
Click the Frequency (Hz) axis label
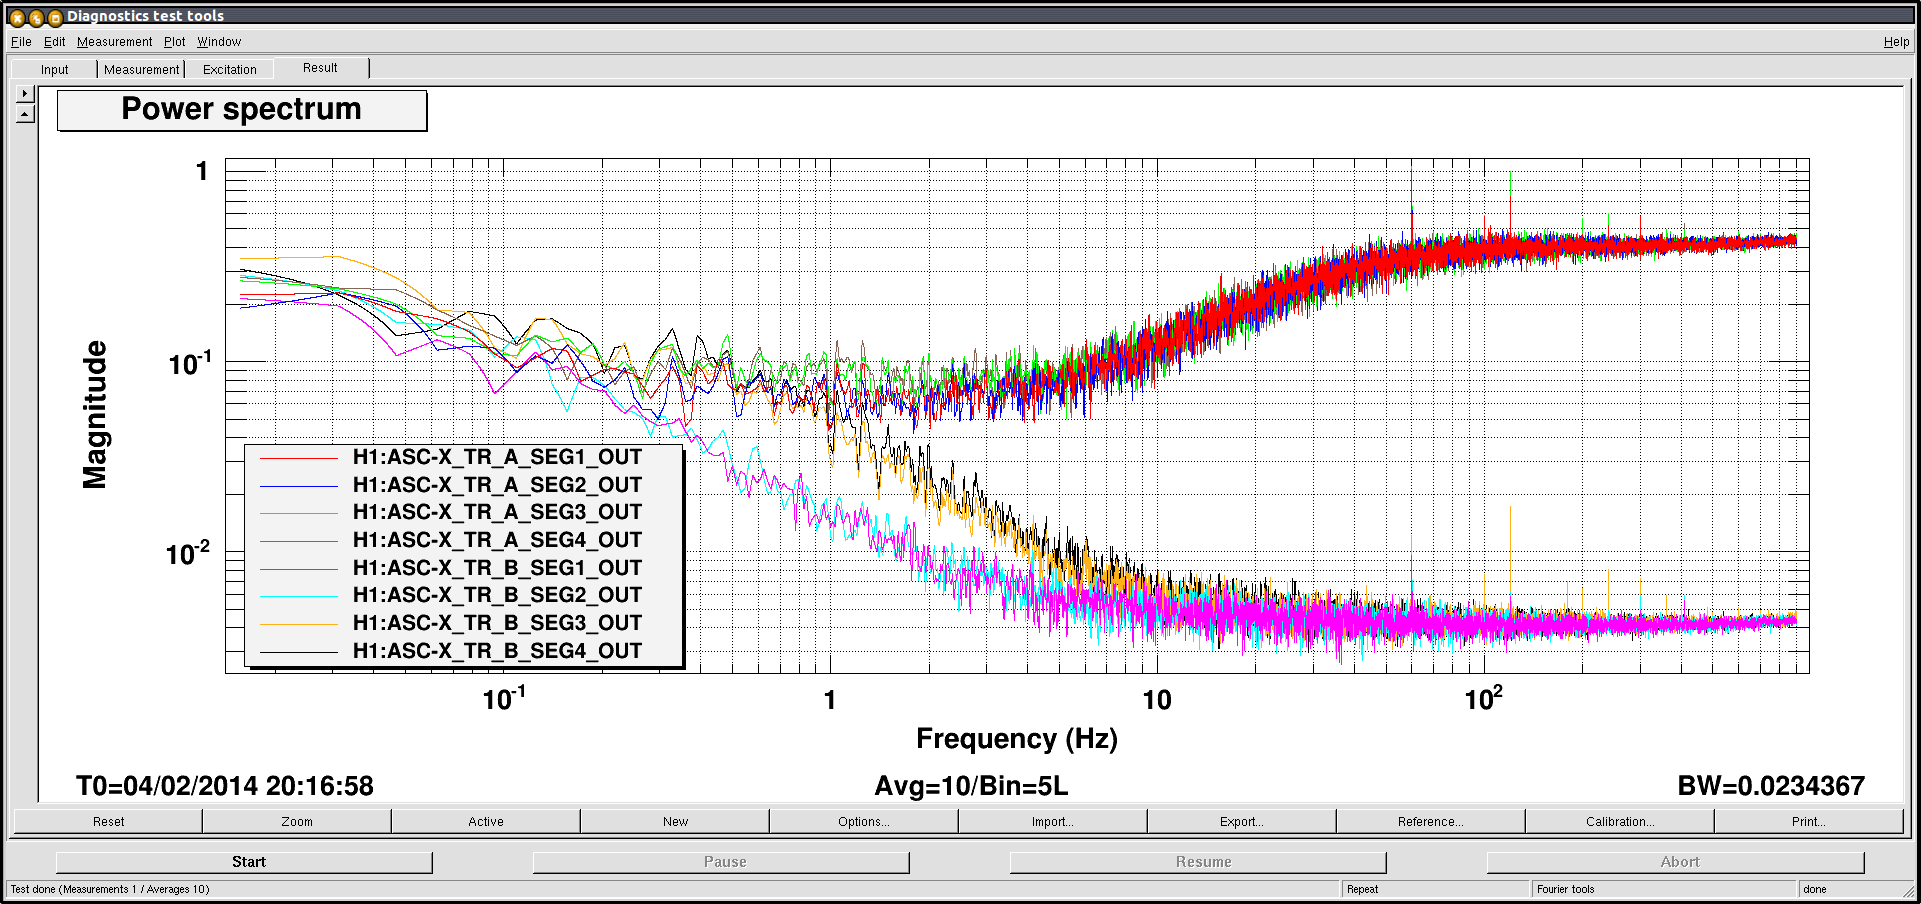tap(1017, 739)
